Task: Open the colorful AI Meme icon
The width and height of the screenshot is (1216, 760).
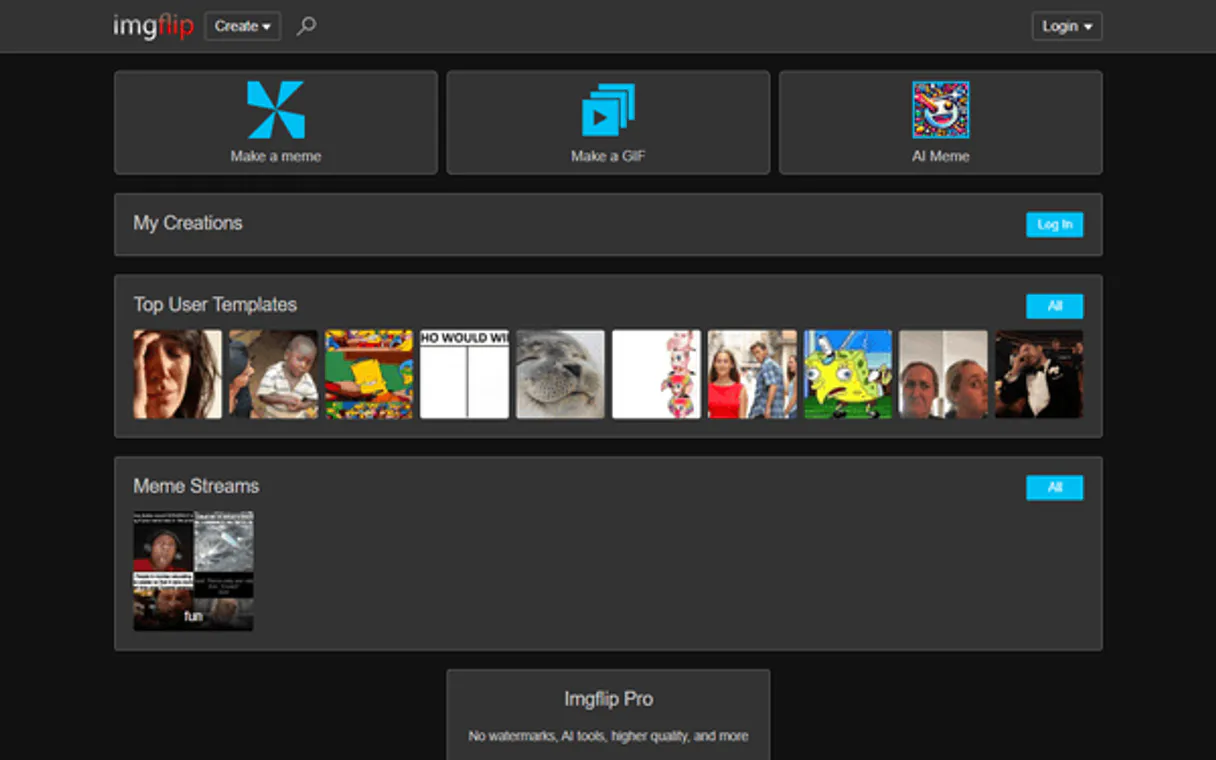Action: pyautogui.click(x=940, y=110)
